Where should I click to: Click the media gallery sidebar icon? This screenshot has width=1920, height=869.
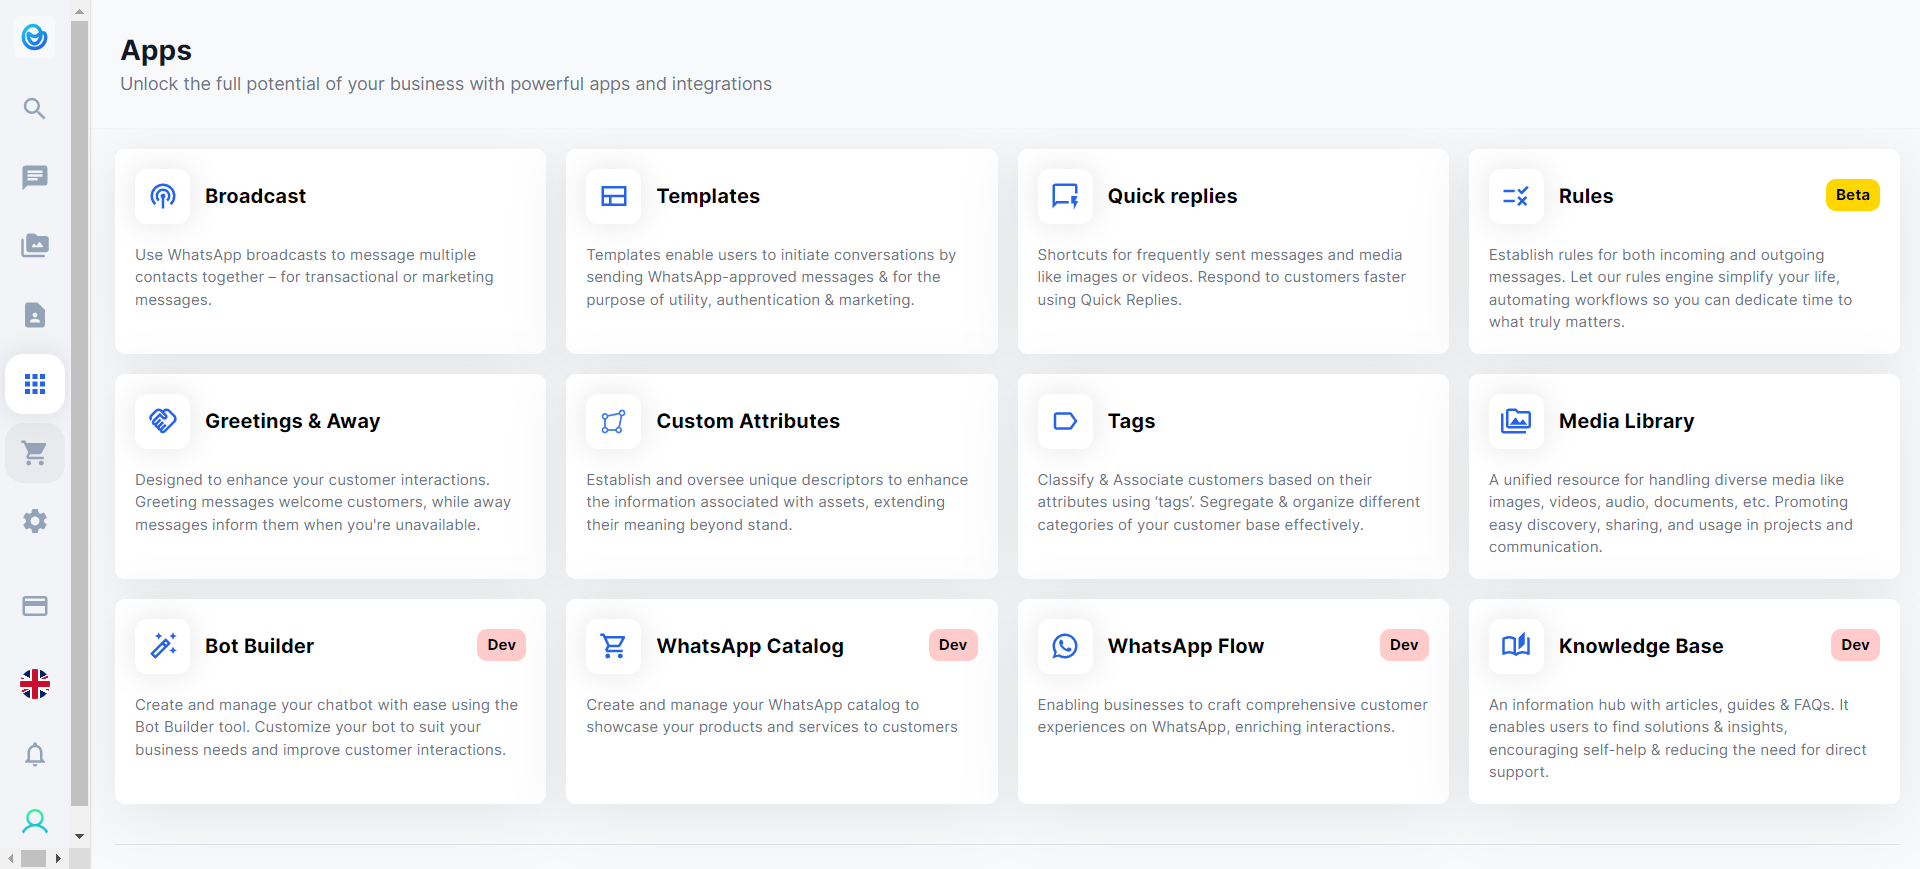(x=35, y=246)
